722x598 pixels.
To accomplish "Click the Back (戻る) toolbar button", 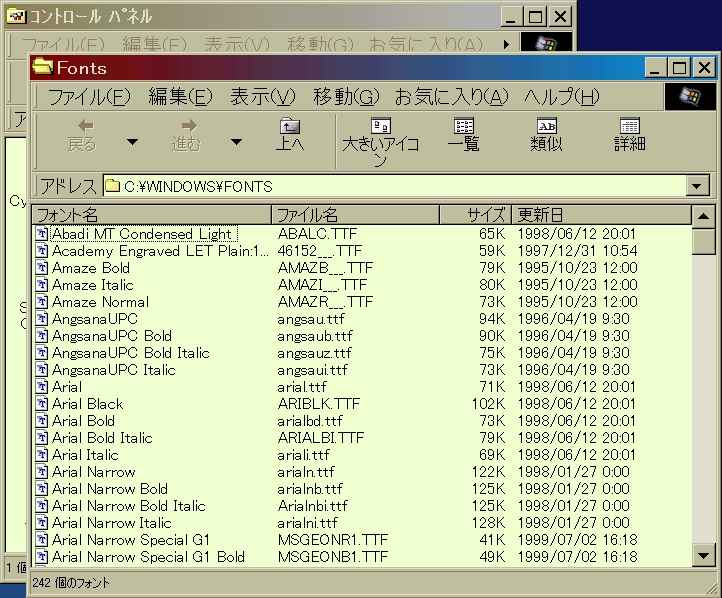I will [82, 135].
